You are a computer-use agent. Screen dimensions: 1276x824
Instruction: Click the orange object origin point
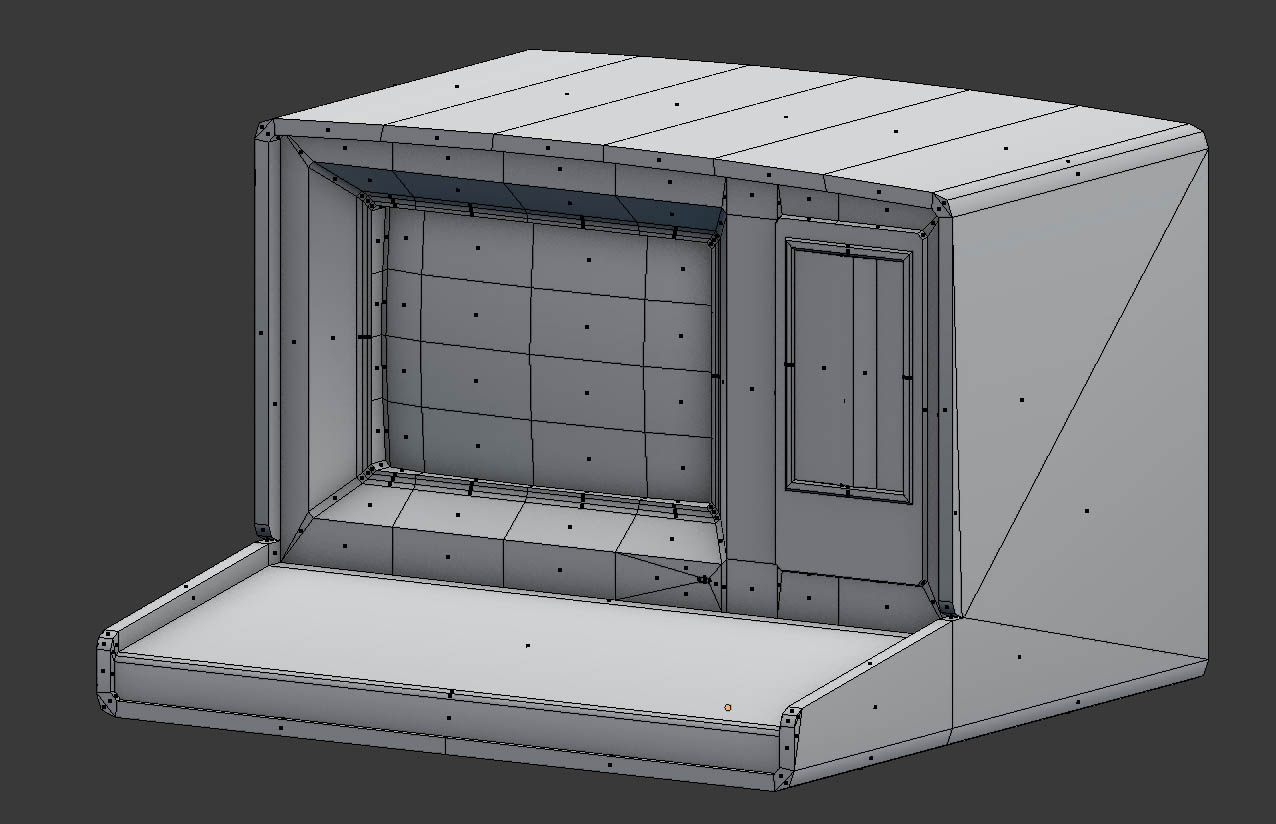pos(728,707)
